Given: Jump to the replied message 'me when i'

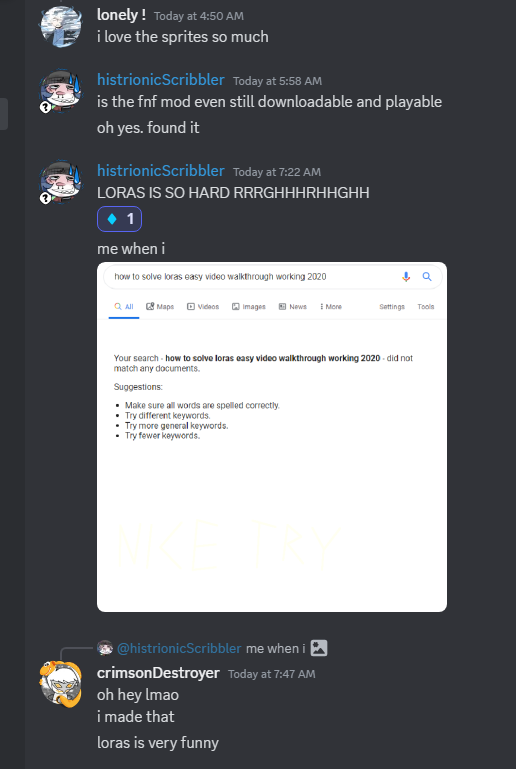Looking at the screenshot, I should point(275,648).
